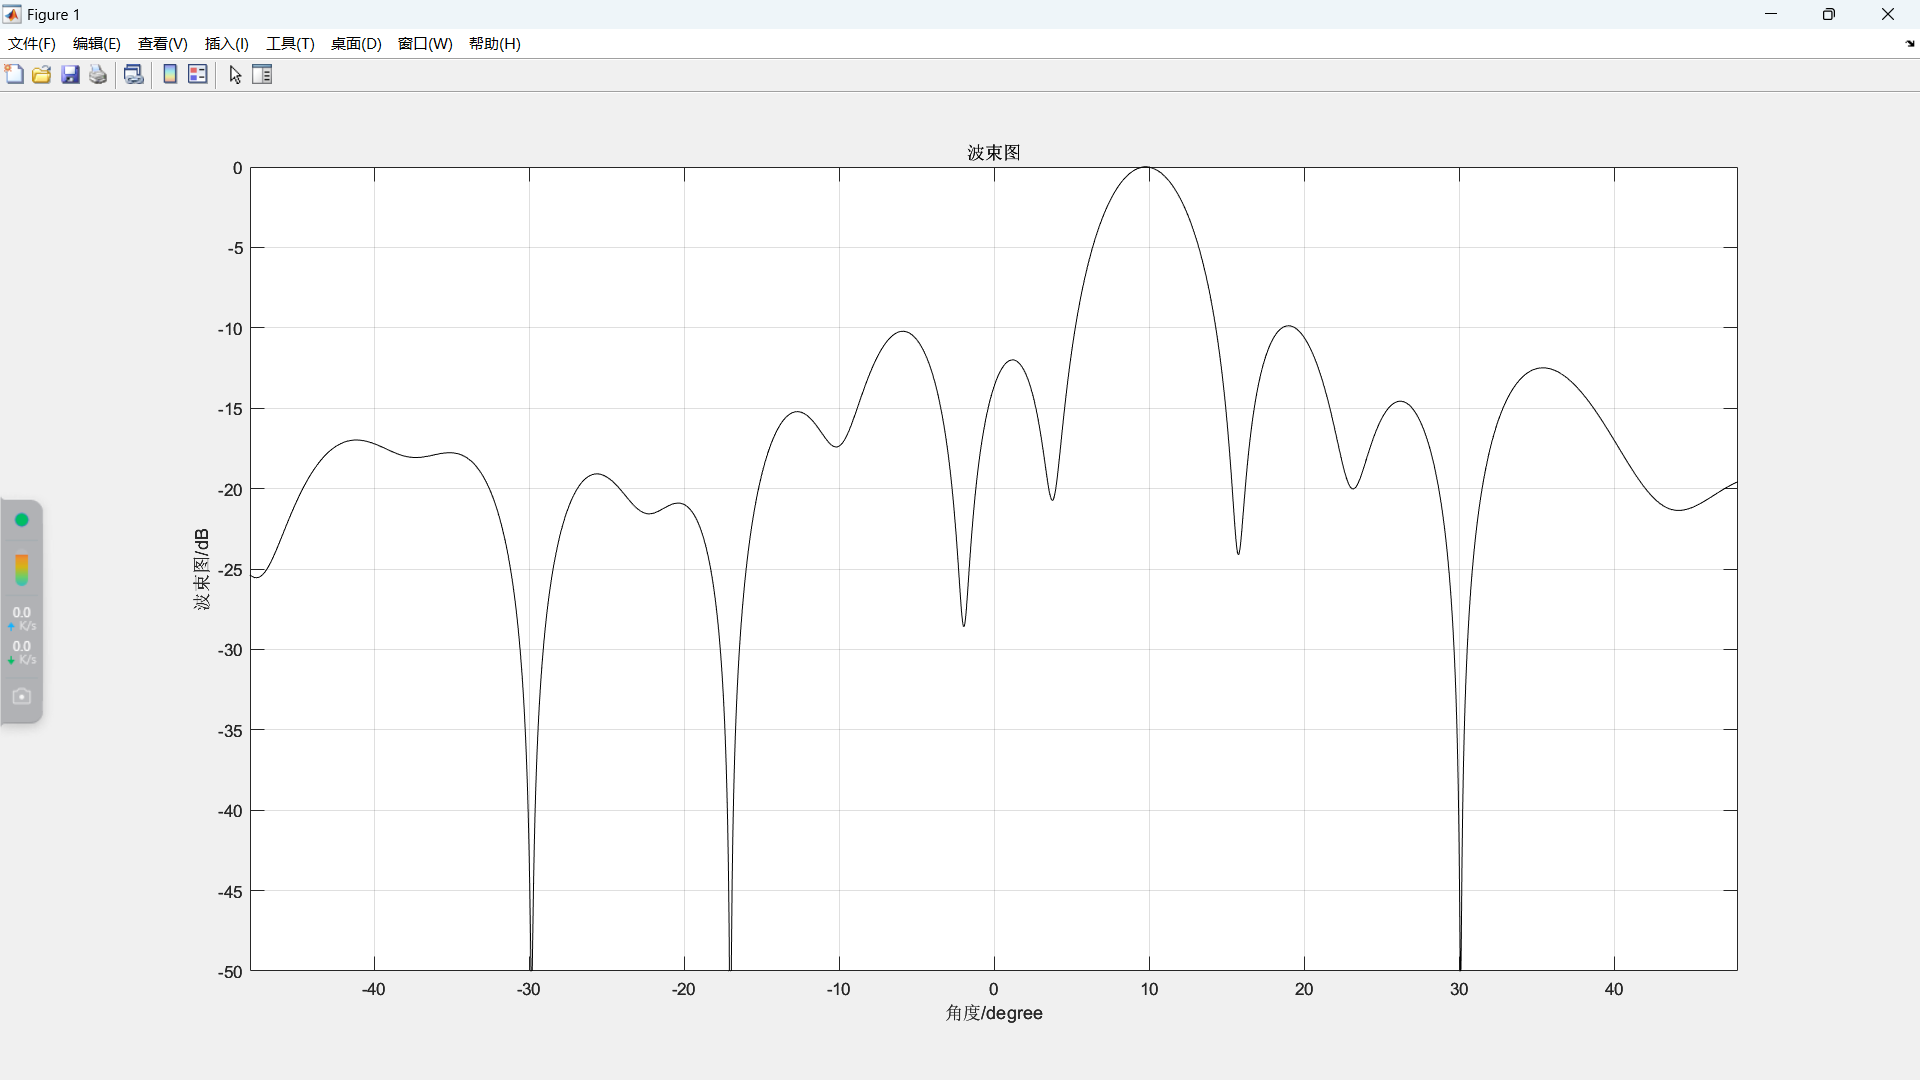
Task: Insert a colorbar using toolbar icon
Action: [x=170, y=75]
